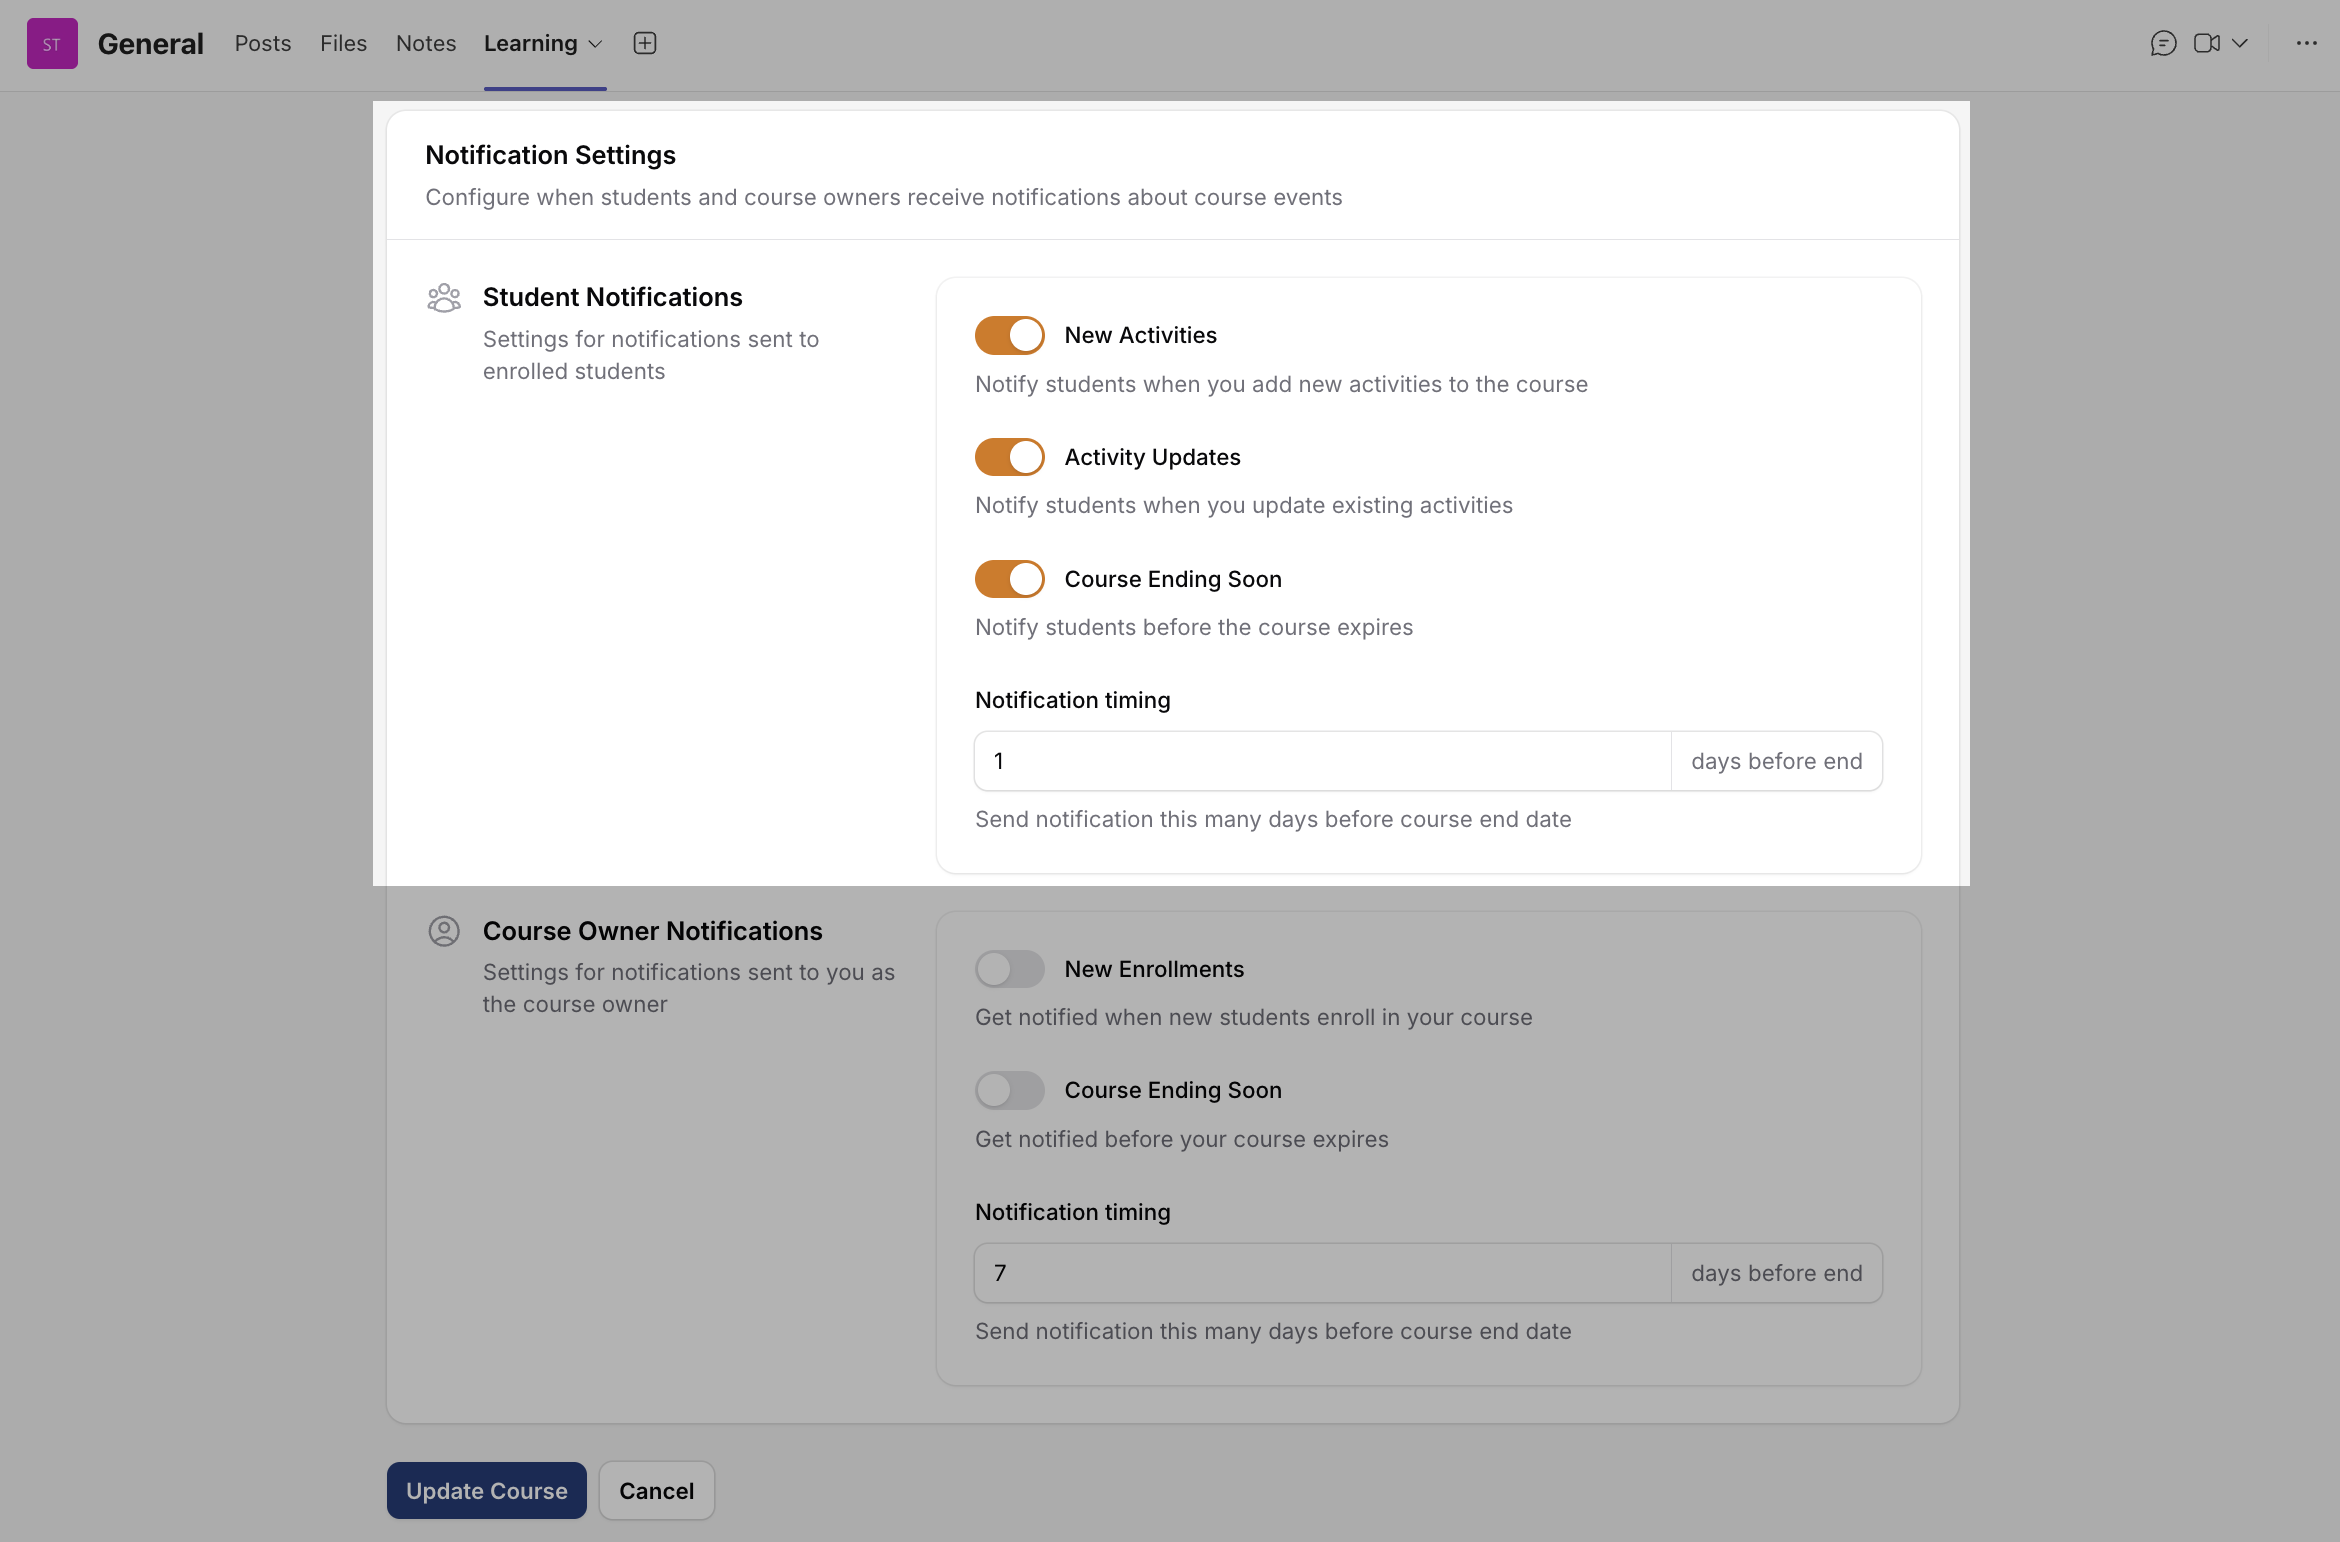Viewport: 2340px width, 1542px height.
Task: Click the ST team avatar icon
Action: 52,44
